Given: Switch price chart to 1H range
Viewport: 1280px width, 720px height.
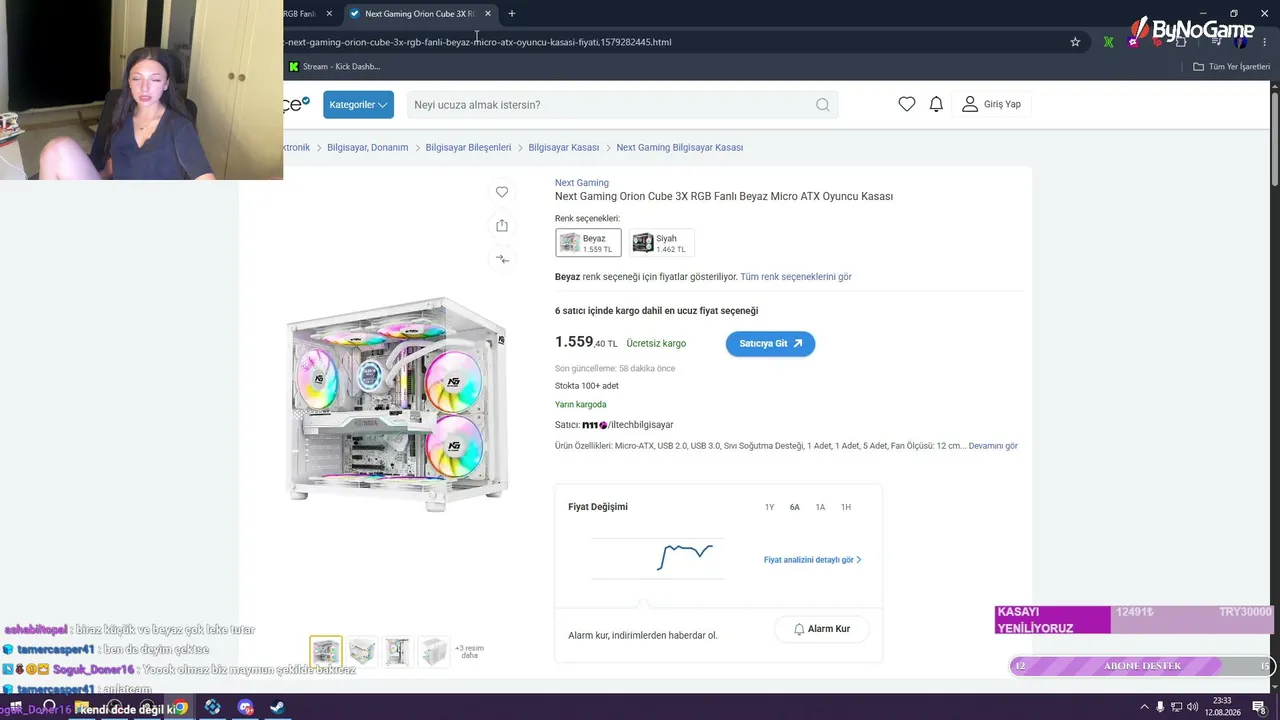Looking at the screenshot, I should click(846, 507).
